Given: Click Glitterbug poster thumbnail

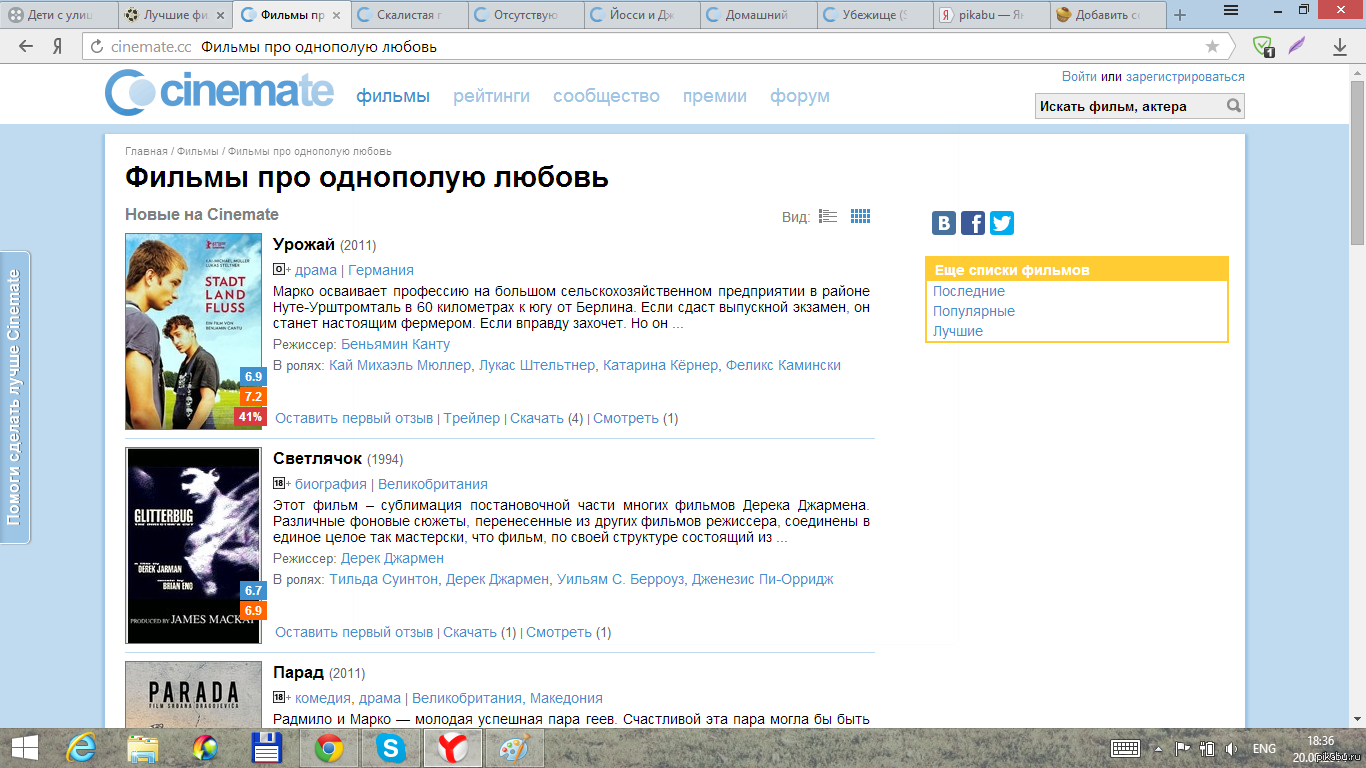Looking at the screenshot, I should coord(193,545).
